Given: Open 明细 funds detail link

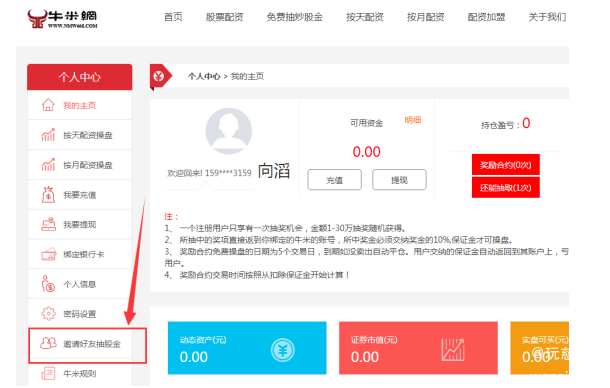Looking at the screenshot, I should tap(413, 120).
